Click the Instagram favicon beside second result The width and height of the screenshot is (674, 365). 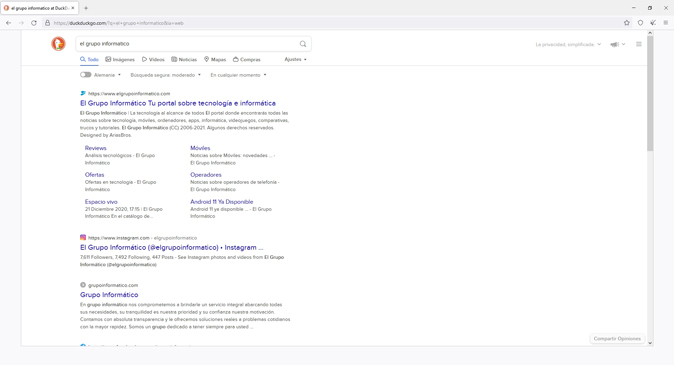pyautogui.click(x=83, y=237)
